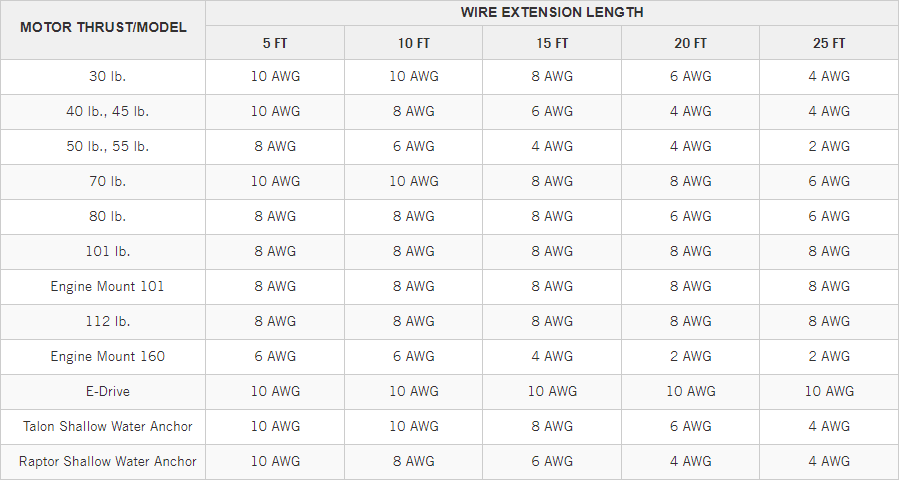899x480 pixels.
Task: Select the 5 FT column header
Action: (275, 43)
